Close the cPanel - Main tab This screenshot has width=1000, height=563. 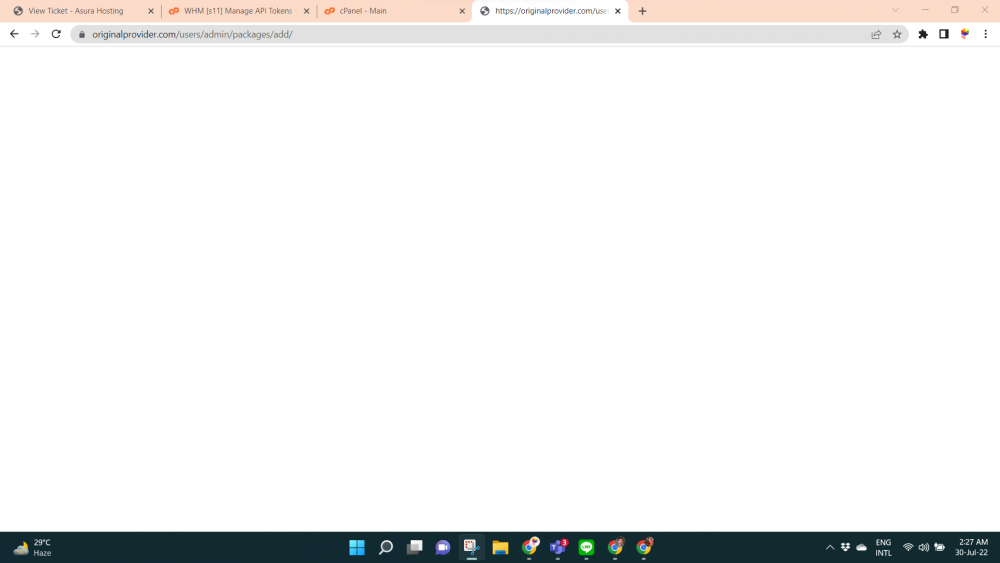(462, 11)
